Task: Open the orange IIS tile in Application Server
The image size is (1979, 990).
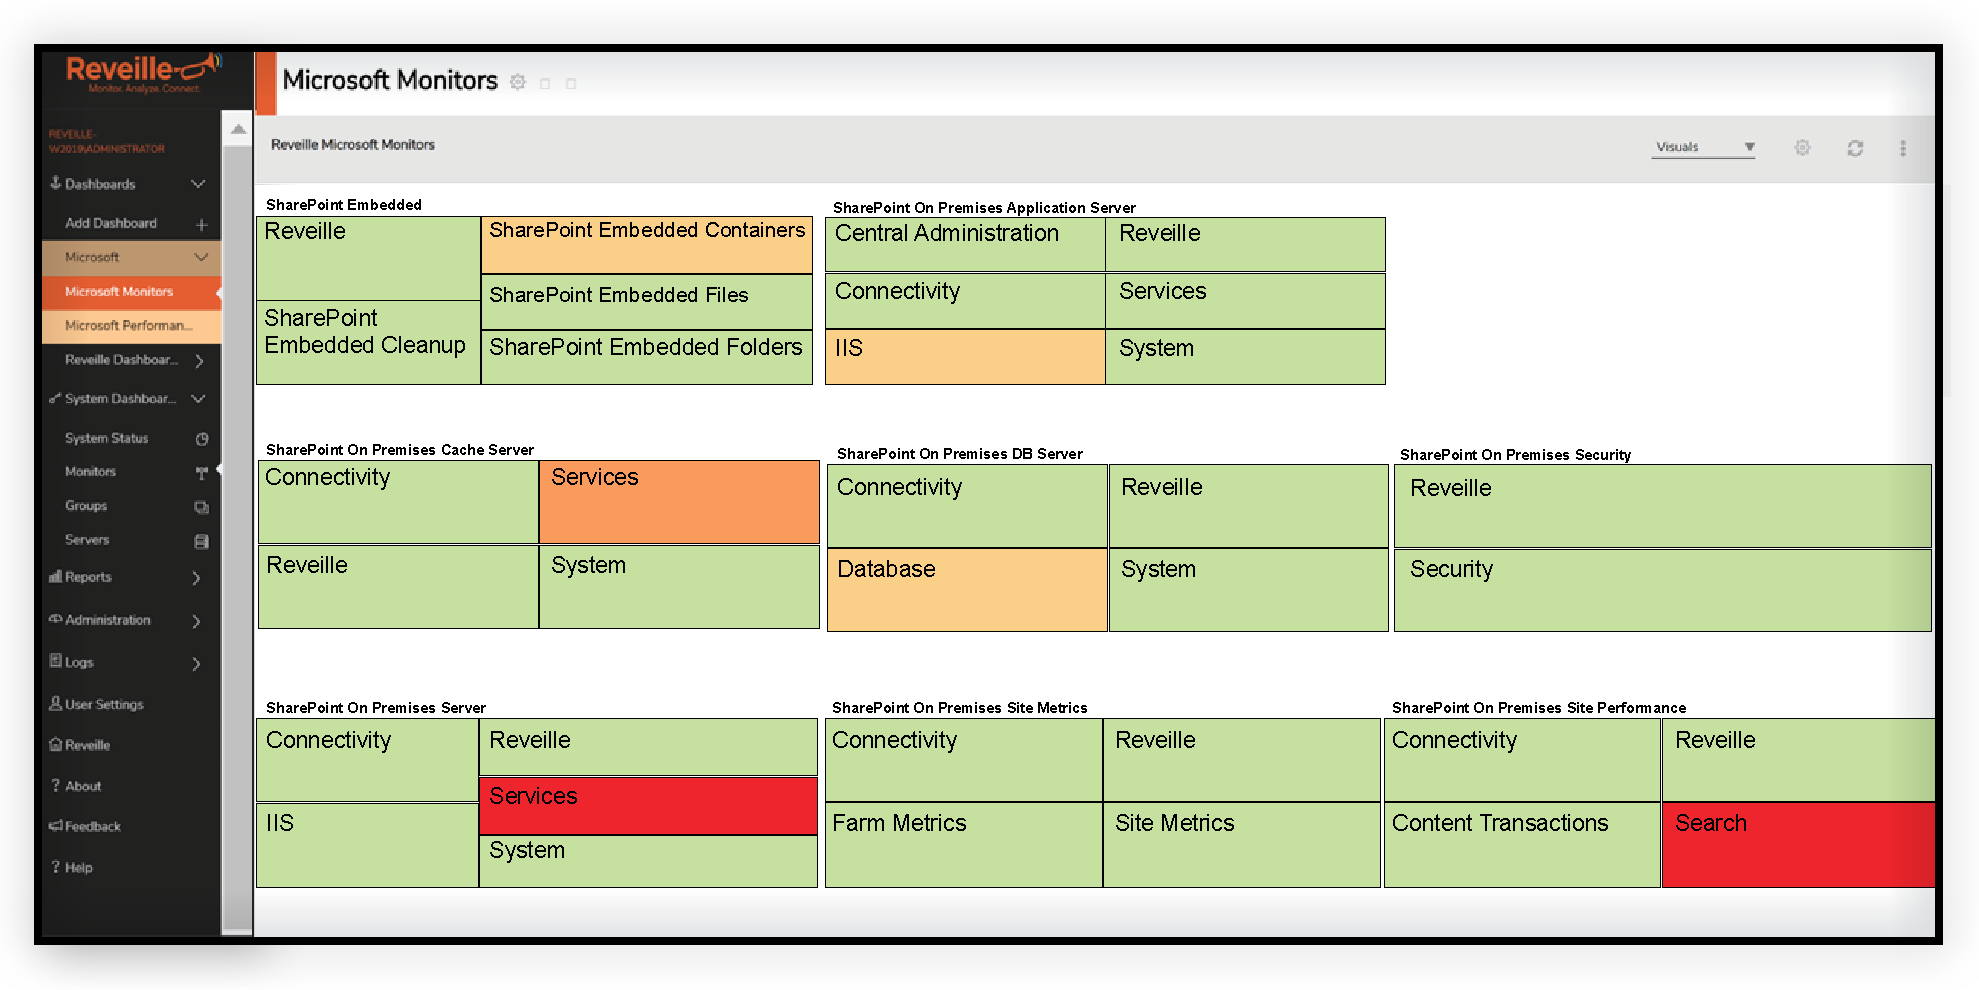Action: (965, 357)
